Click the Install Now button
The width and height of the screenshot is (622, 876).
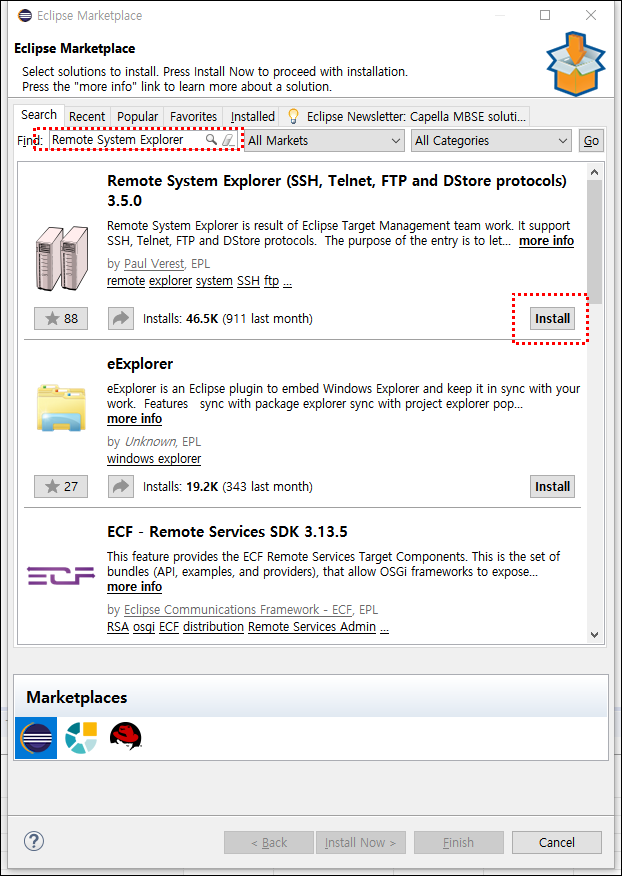[360, 842]
